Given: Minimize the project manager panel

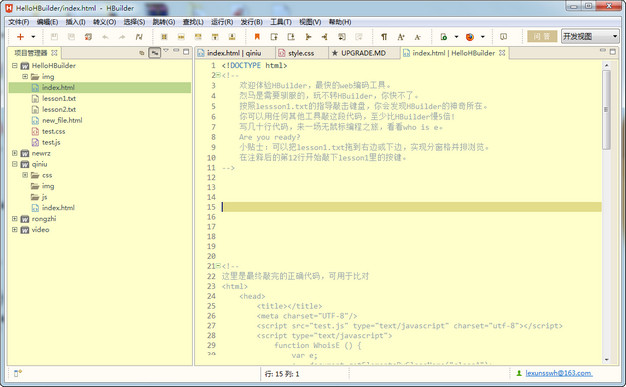Looking at the screenshot, I should tap(176, 51).
